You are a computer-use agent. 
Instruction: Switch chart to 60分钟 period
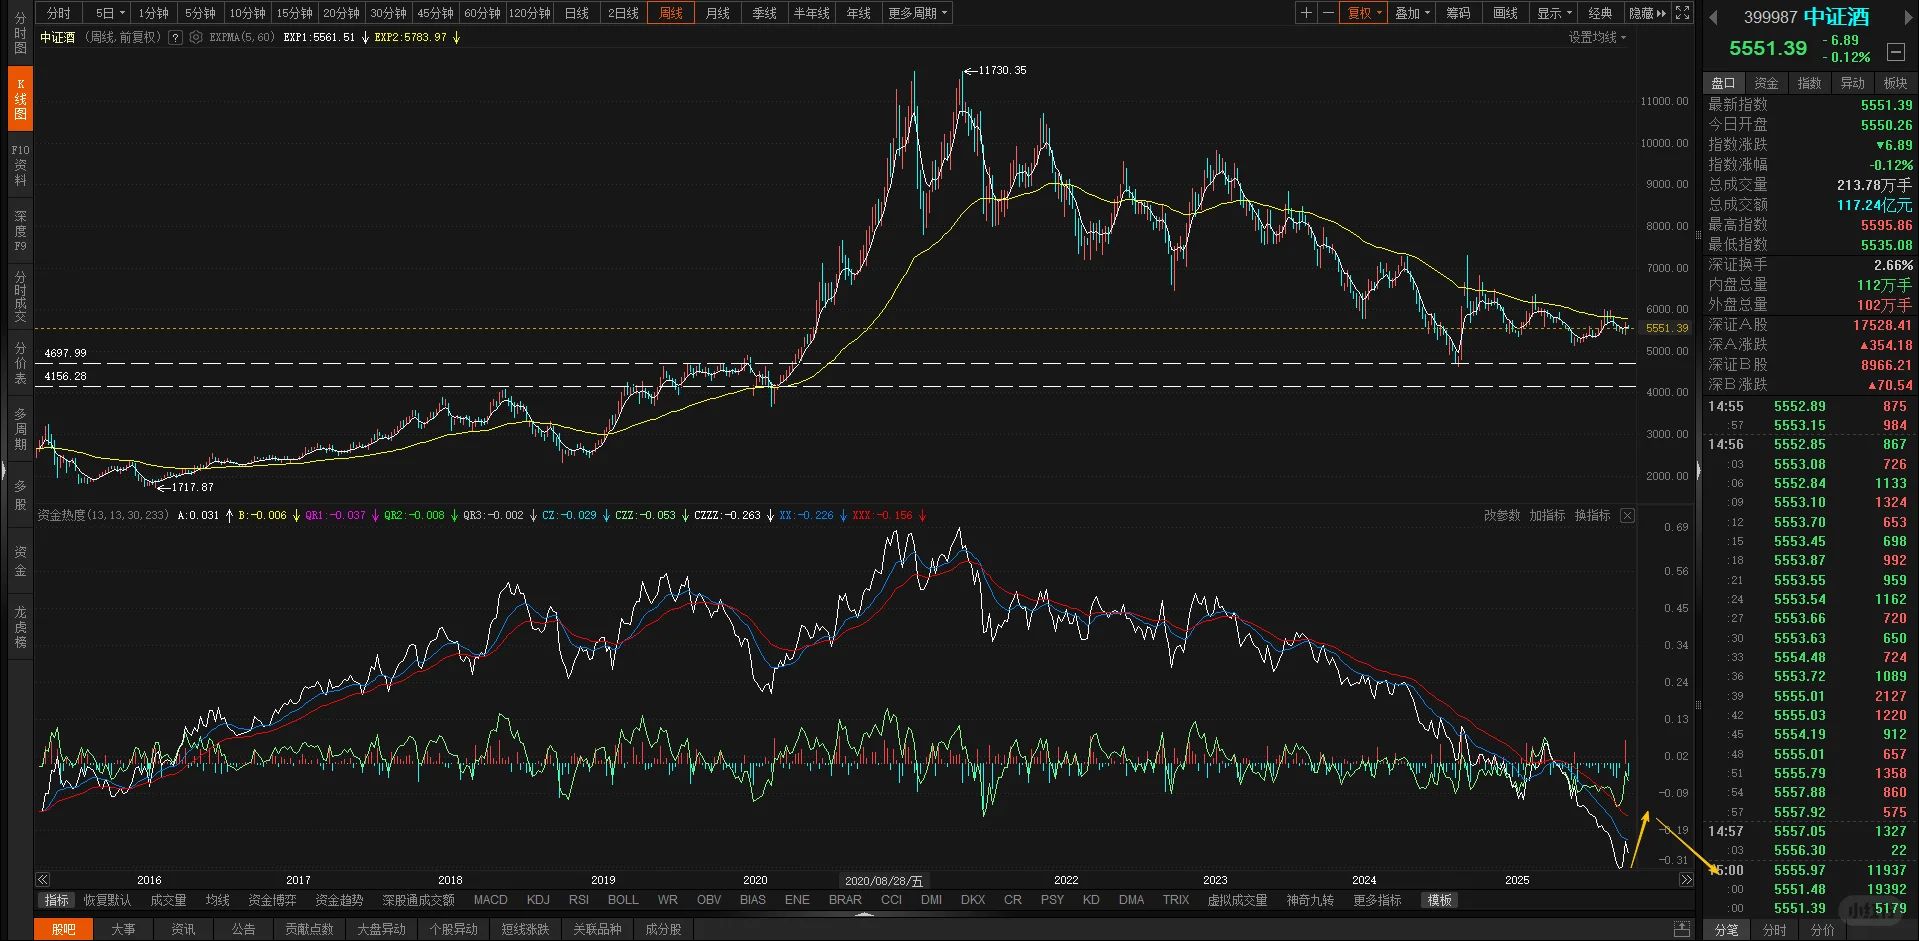tap(482, 13)
